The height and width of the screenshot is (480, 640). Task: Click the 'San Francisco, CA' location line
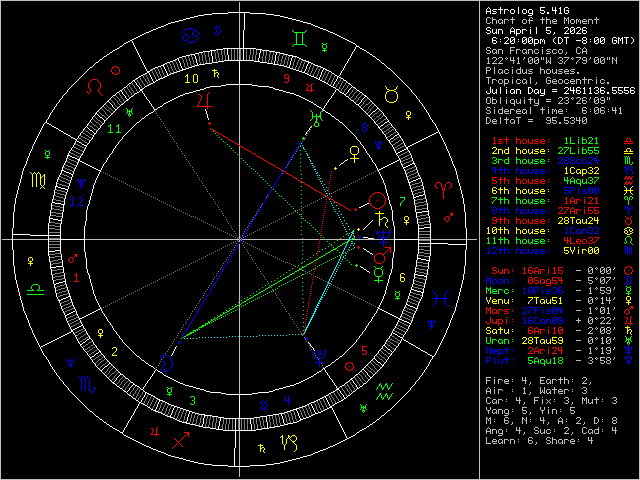pyautogui.click(x=536, y=51)
